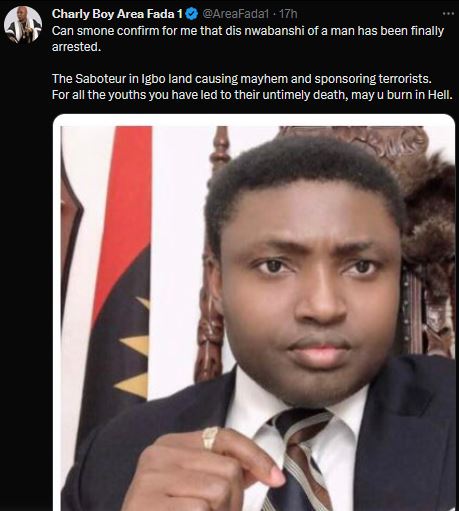This screenshot has height=511, width=459.
Task: Click the striped necktie in the attached image
Action: tap(297, 460)
